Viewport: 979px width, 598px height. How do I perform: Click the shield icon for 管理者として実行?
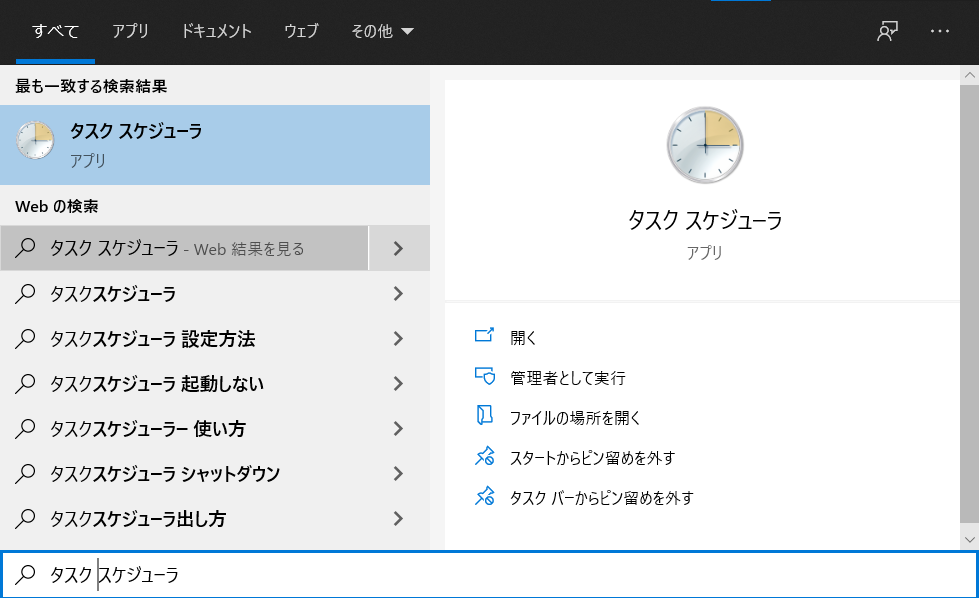coord(485,376)
